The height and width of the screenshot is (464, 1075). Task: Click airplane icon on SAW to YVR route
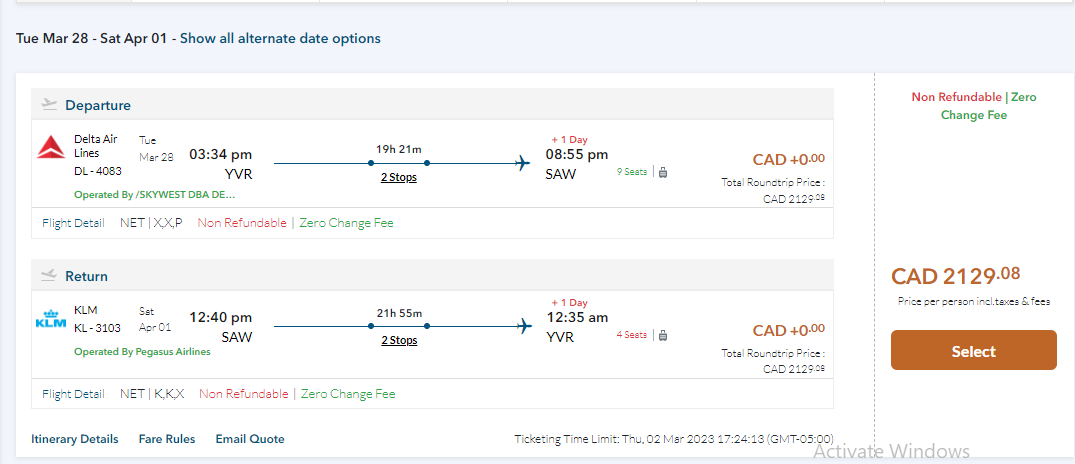point(522,326)
